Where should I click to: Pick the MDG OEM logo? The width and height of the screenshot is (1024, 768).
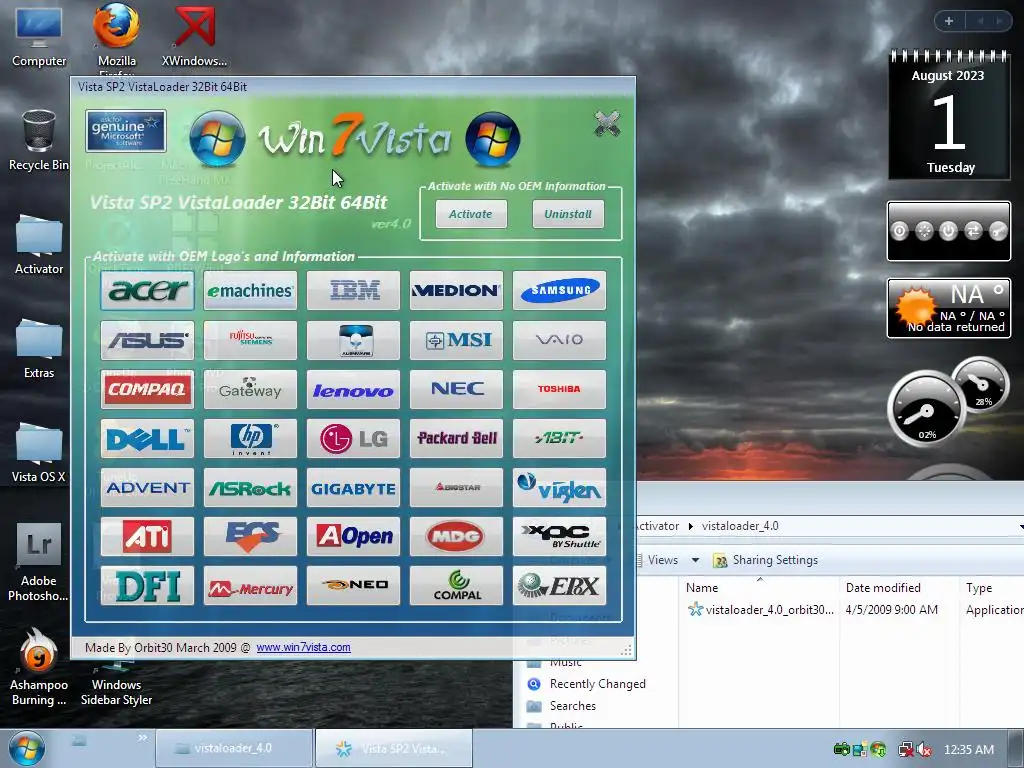point(456,537)
